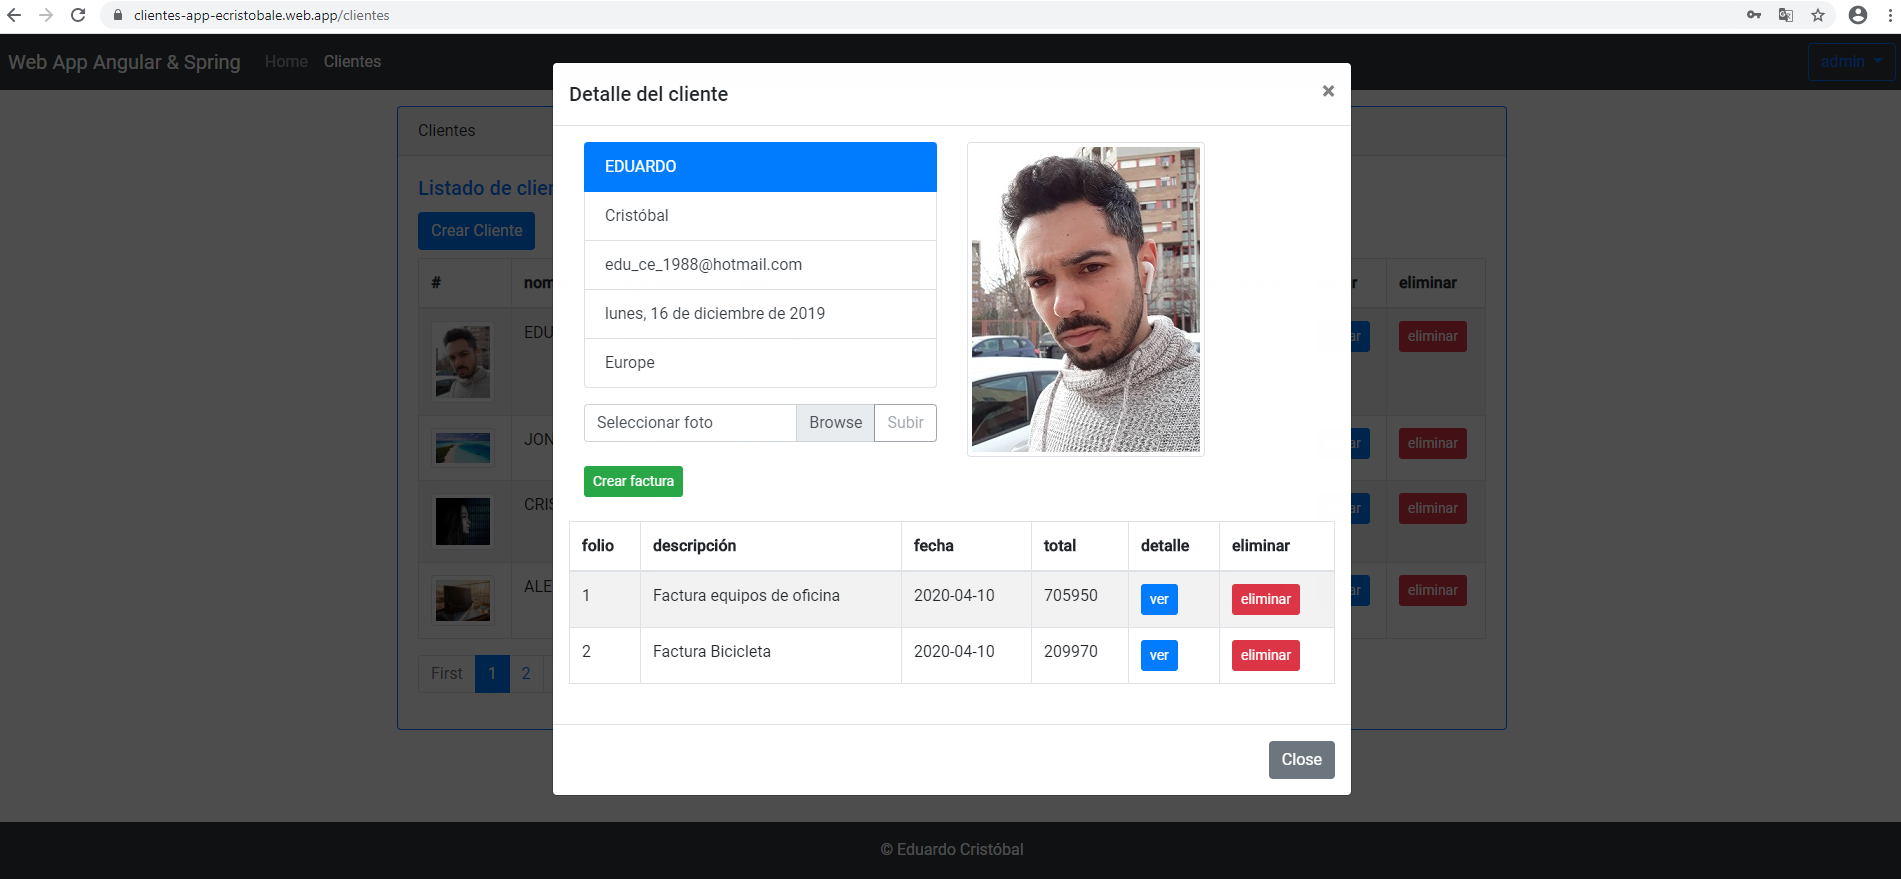Open the translate page icon
Viewport: 1901px width, 879px height.
[1786, 15]
